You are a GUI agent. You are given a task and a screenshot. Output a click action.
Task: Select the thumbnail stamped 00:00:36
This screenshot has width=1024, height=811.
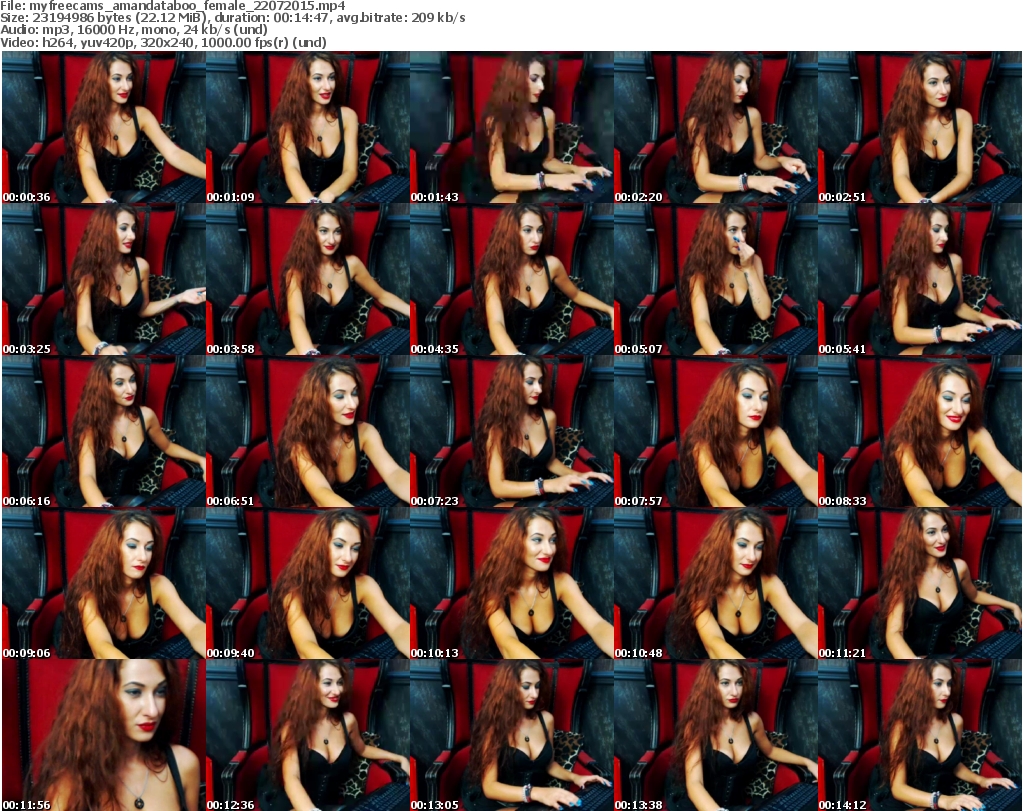104,127
